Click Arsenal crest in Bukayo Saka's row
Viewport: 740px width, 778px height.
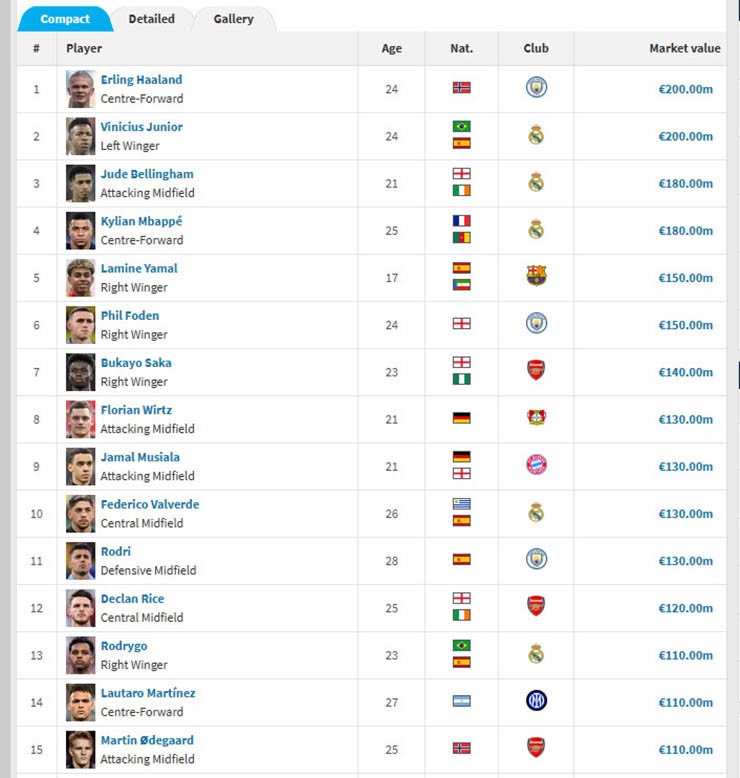pyautogui.click(x=536, y=371)
